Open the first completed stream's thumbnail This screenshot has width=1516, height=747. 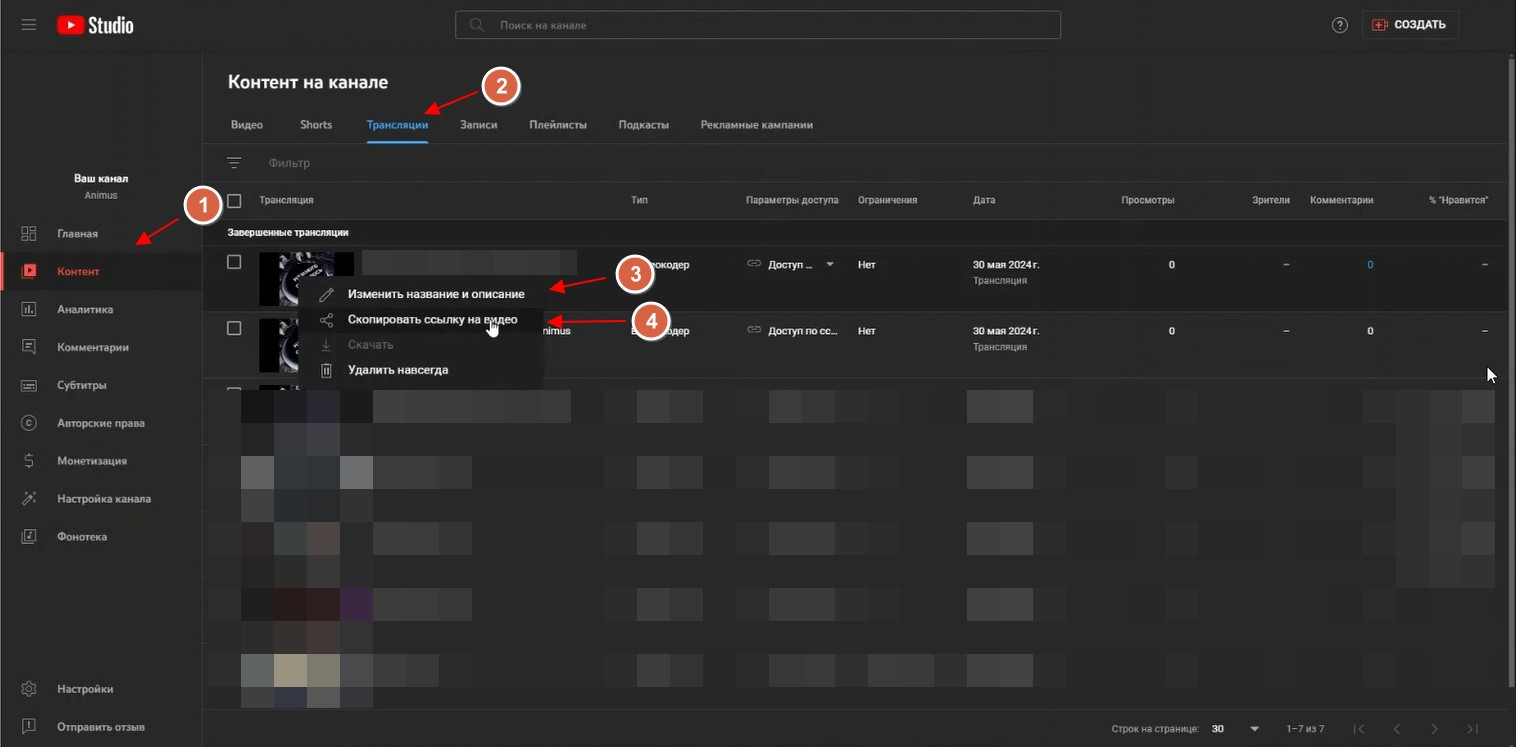[306, 278]
